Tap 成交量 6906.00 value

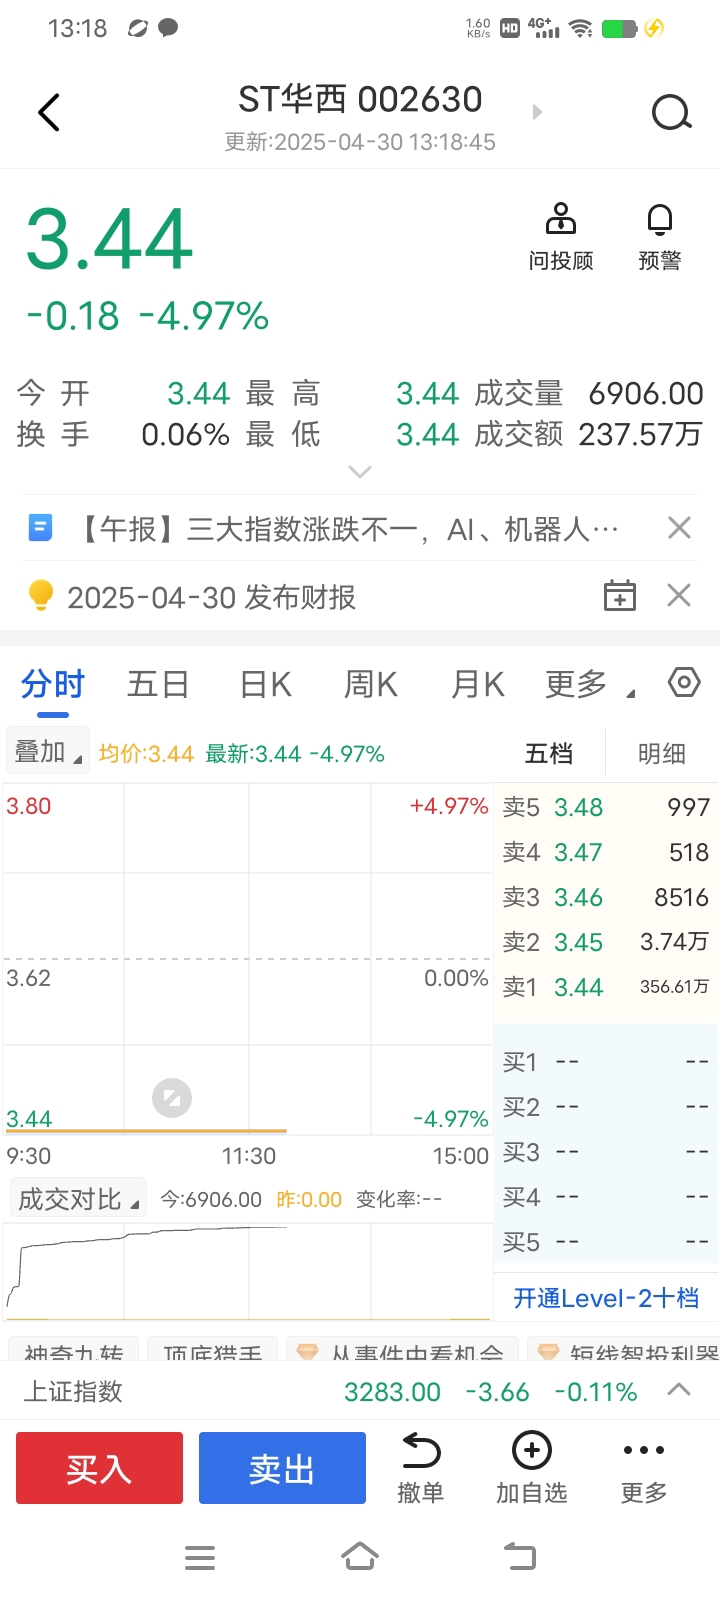(x=646, y=393)
